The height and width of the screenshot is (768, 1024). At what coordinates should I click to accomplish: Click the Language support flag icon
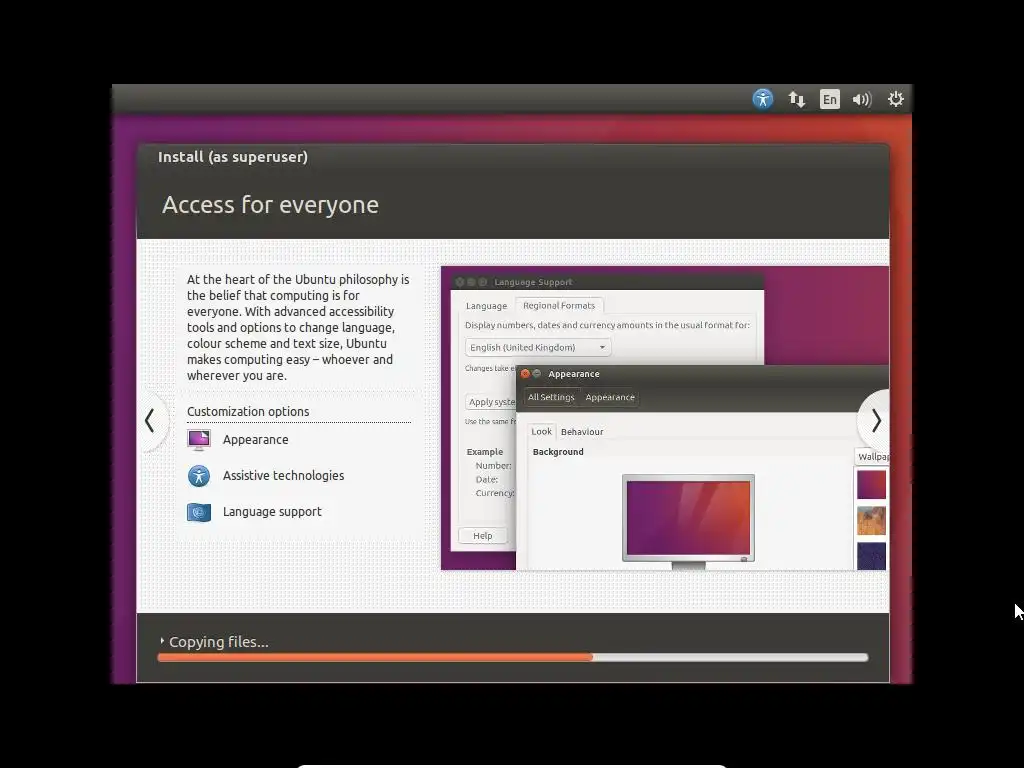[x=199, y=512]
